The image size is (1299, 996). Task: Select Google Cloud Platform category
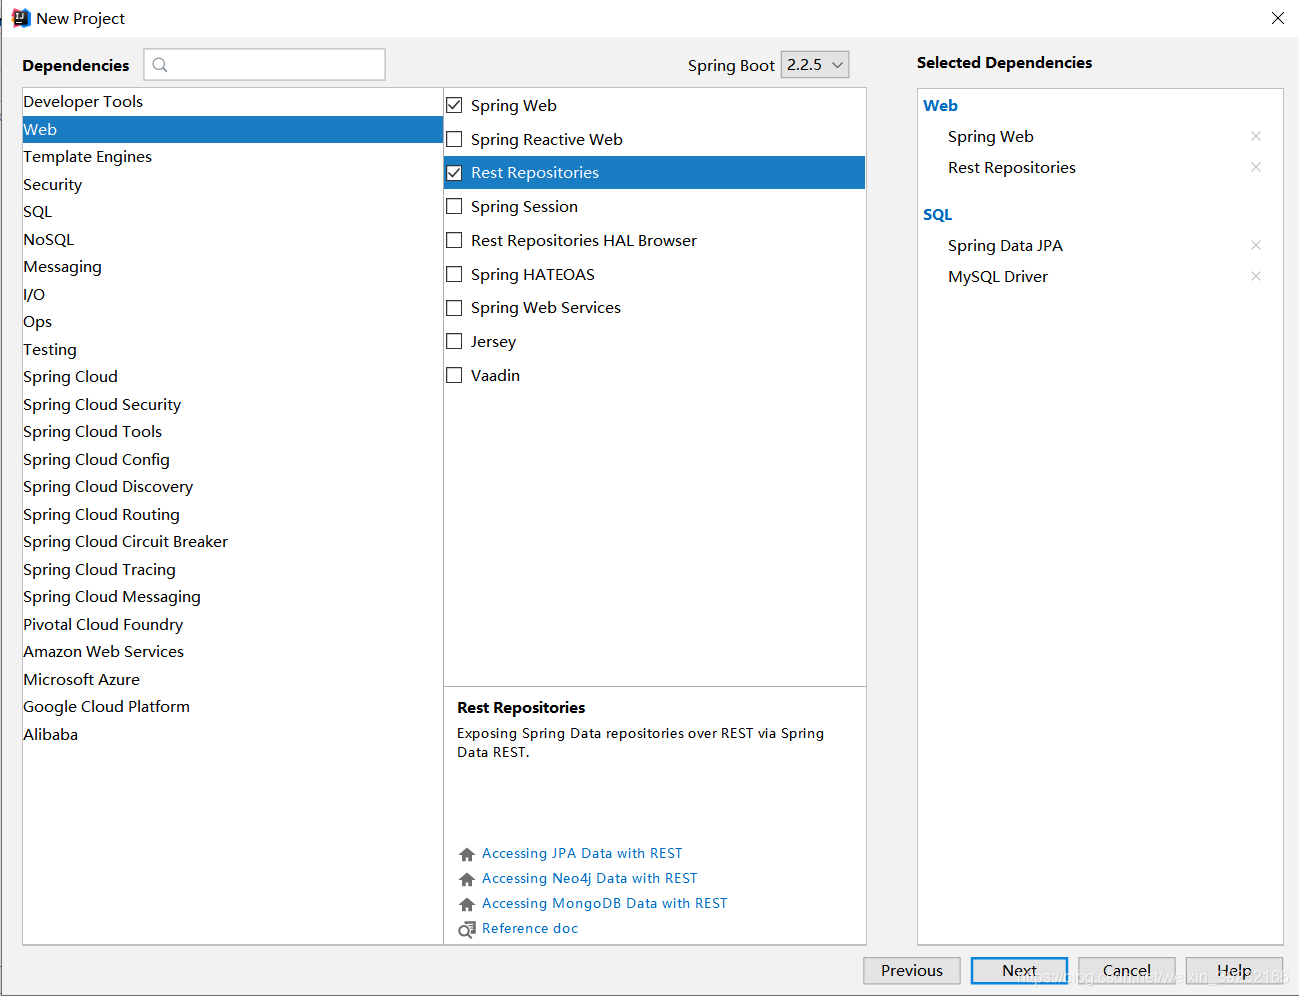pos(232,707)
